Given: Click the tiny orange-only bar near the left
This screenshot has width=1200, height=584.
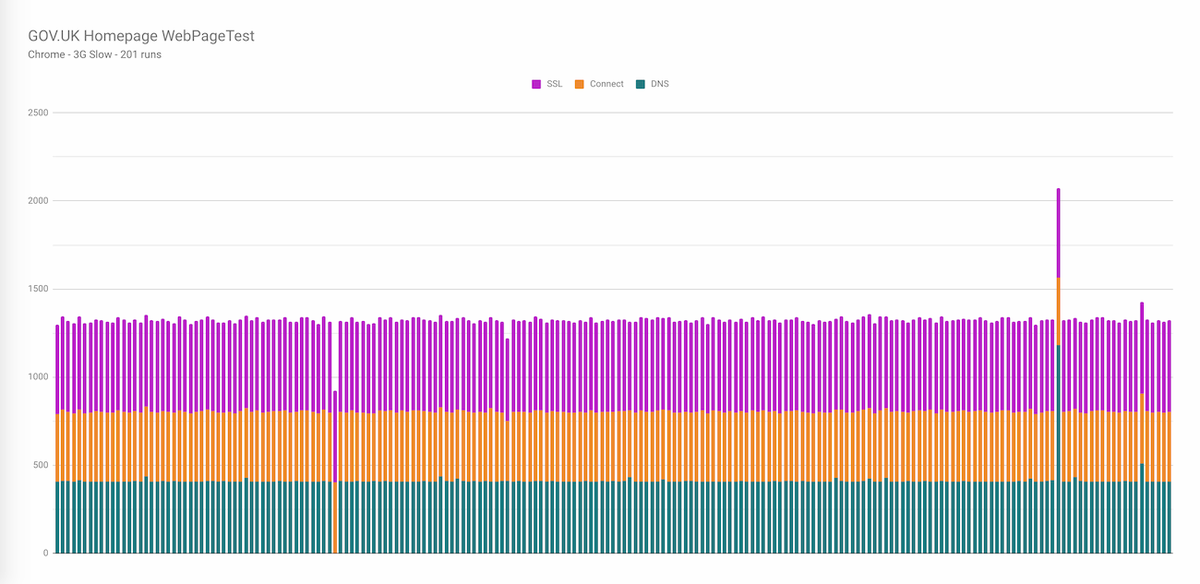Looking at the screenshot, I should [335, 520].
